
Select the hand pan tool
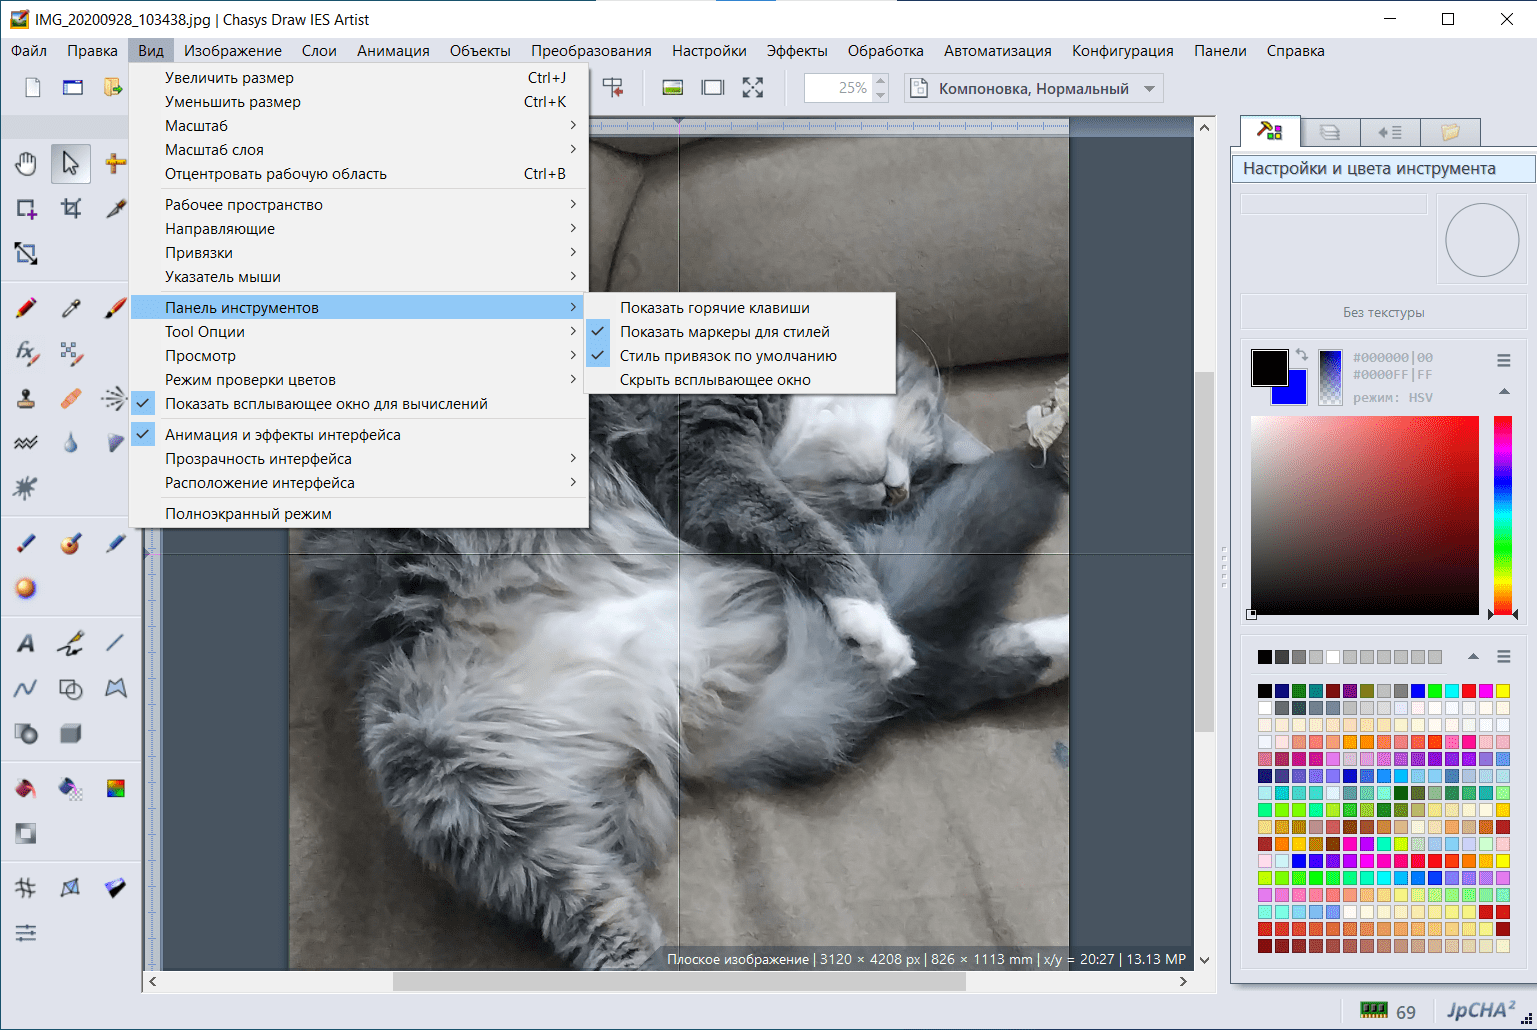click(x=26, y=163)
